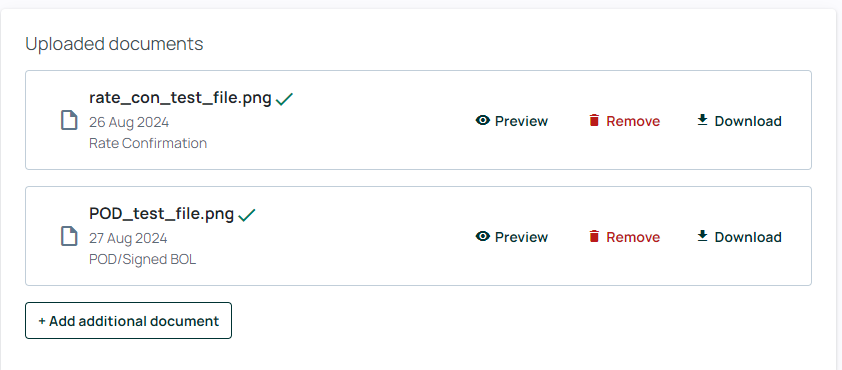Select the rate_con_test_file.png file name
The width and height of the screenshot is (842, 370).
click(180, 98)
